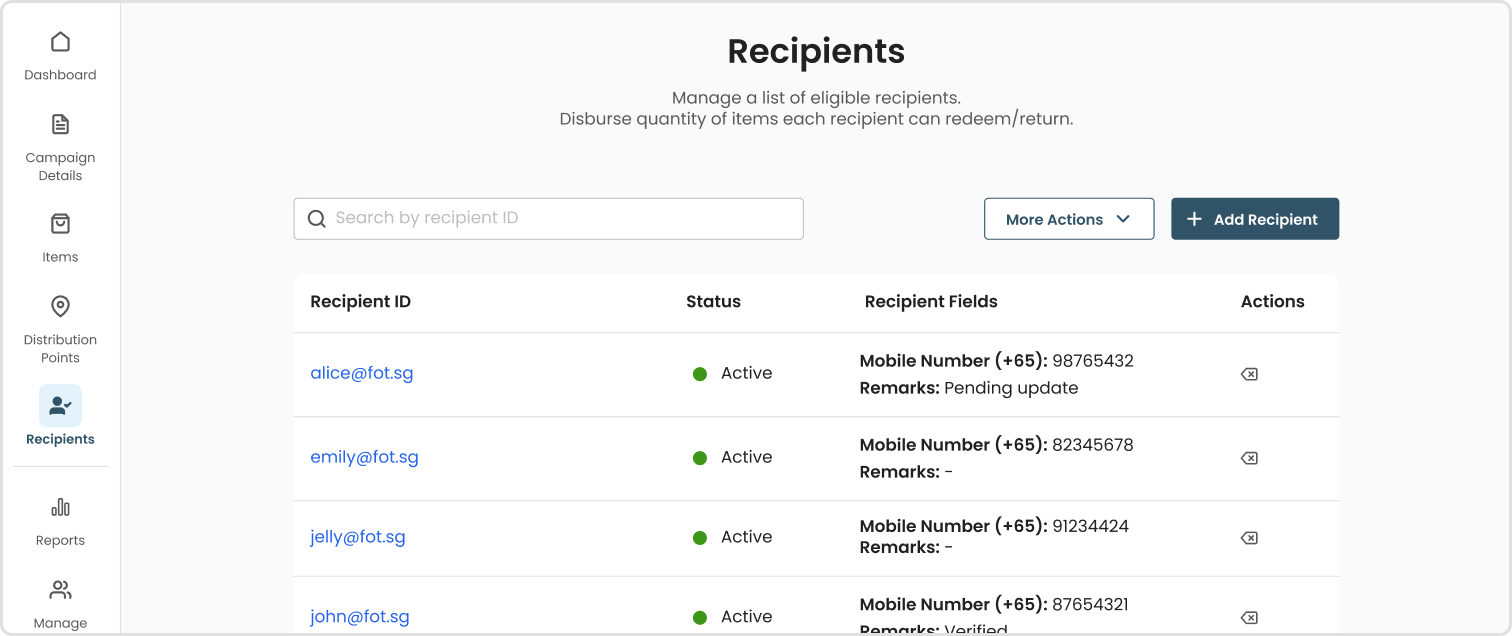Delete recipient john@fot.sg via row icon

[1249, 618]
